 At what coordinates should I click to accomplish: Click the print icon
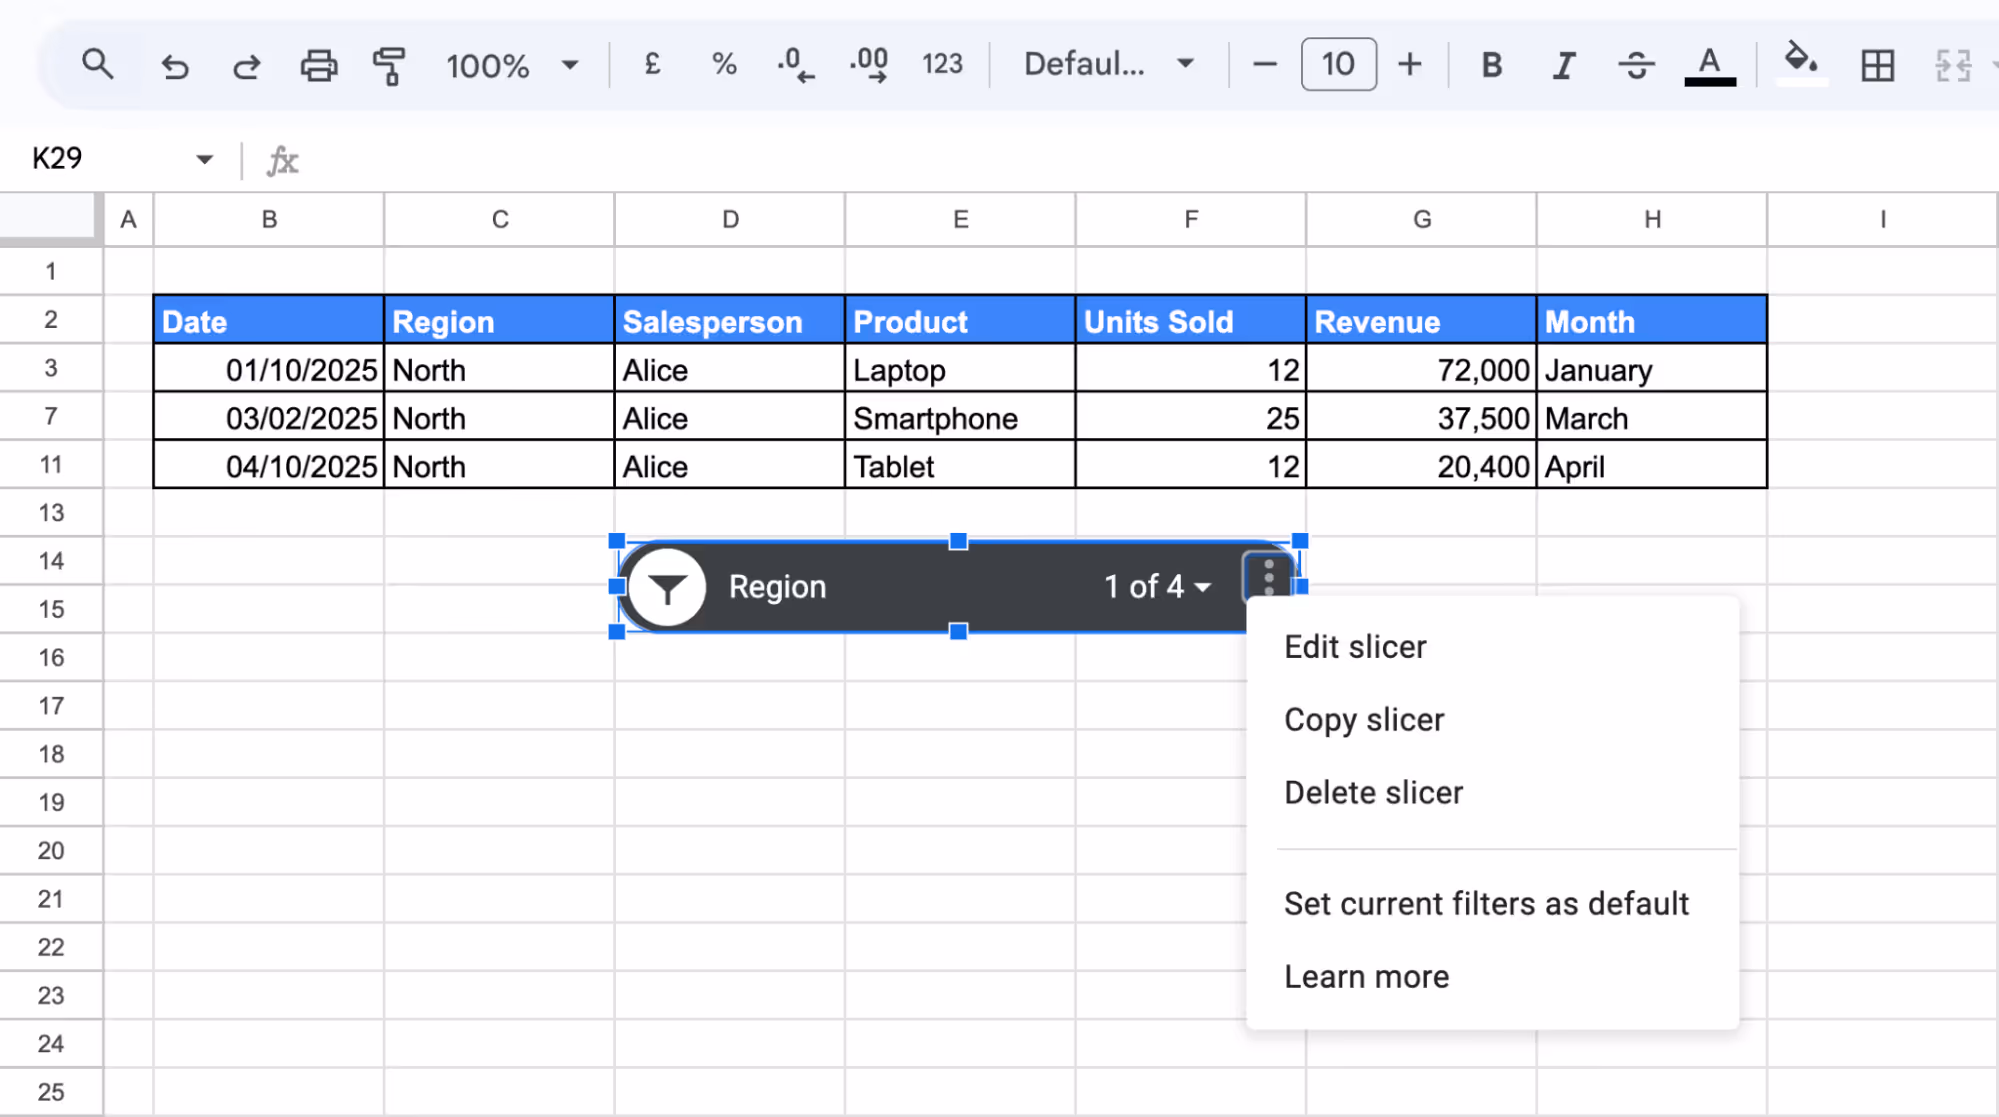coord(318,64)
